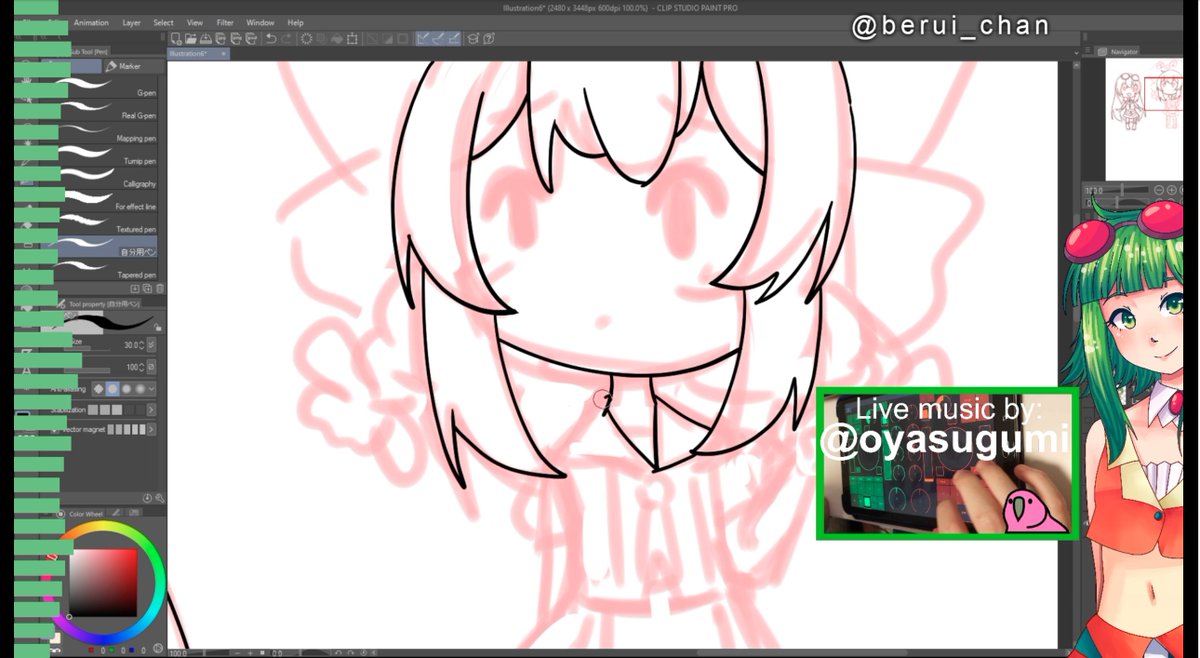Image resolution: width=1200 pixels, height=658 pixels.
Task: Click the Navigator zoom in magnifier icon
Action: [1171, 190]
